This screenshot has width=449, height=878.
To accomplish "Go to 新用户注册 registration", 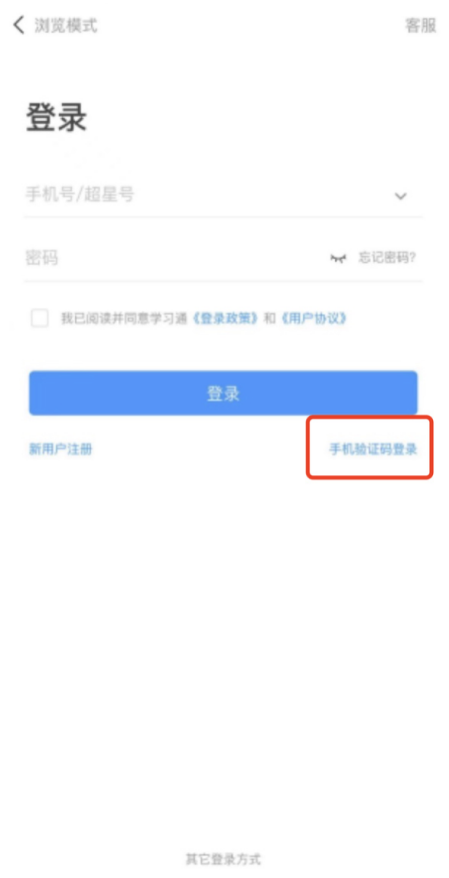I will pyautogui.click(x=60, y=449).
